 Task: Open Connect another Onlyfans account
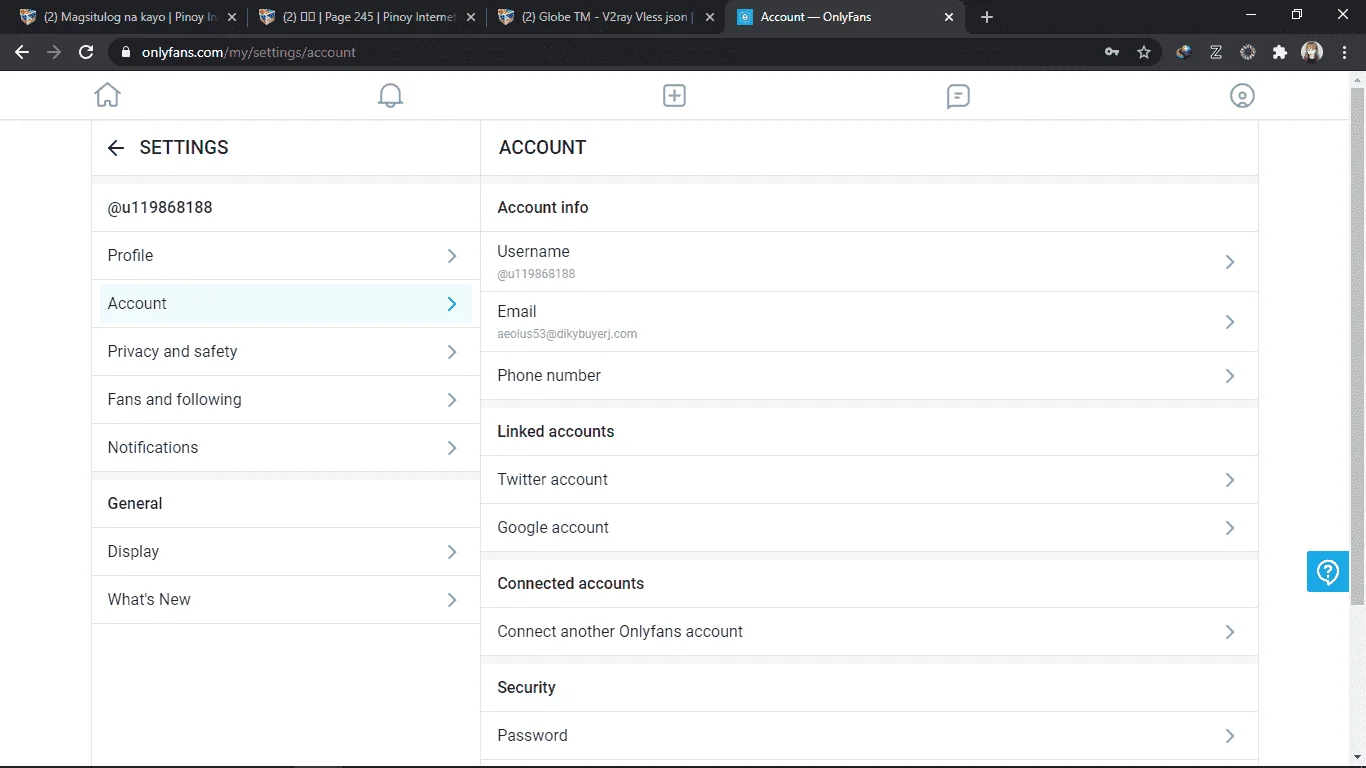pos(869,632)
